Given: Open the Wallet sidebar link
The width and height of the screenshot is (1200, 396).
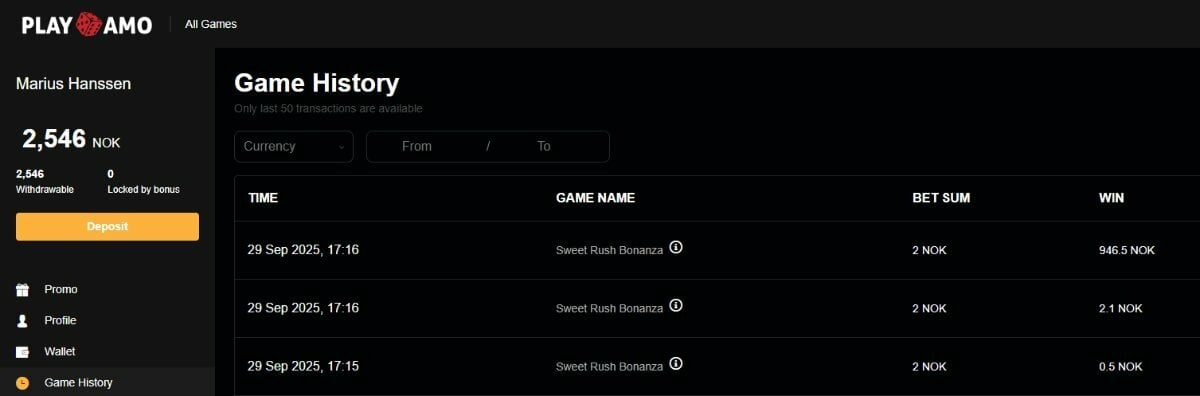Looking at the screenshot, I should pyautogui.click(x=60, y=352).
